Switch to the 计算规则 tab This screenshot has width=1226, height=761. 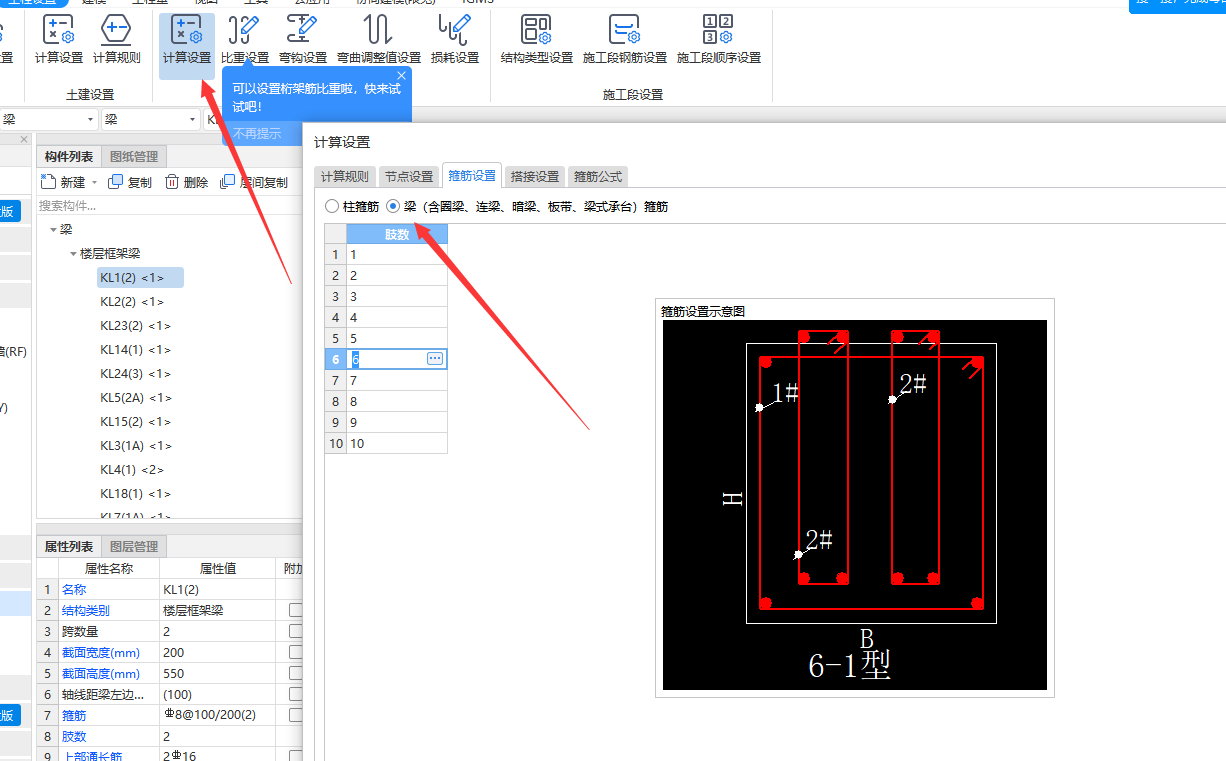[x=345, y=176]
